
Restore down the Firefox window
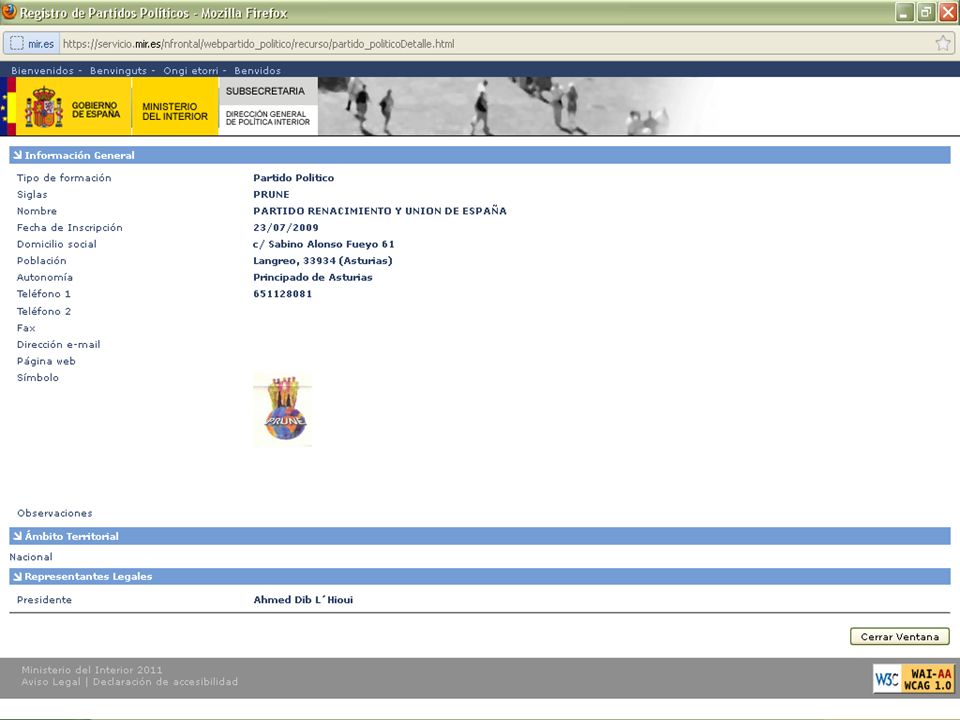point(926,12)
